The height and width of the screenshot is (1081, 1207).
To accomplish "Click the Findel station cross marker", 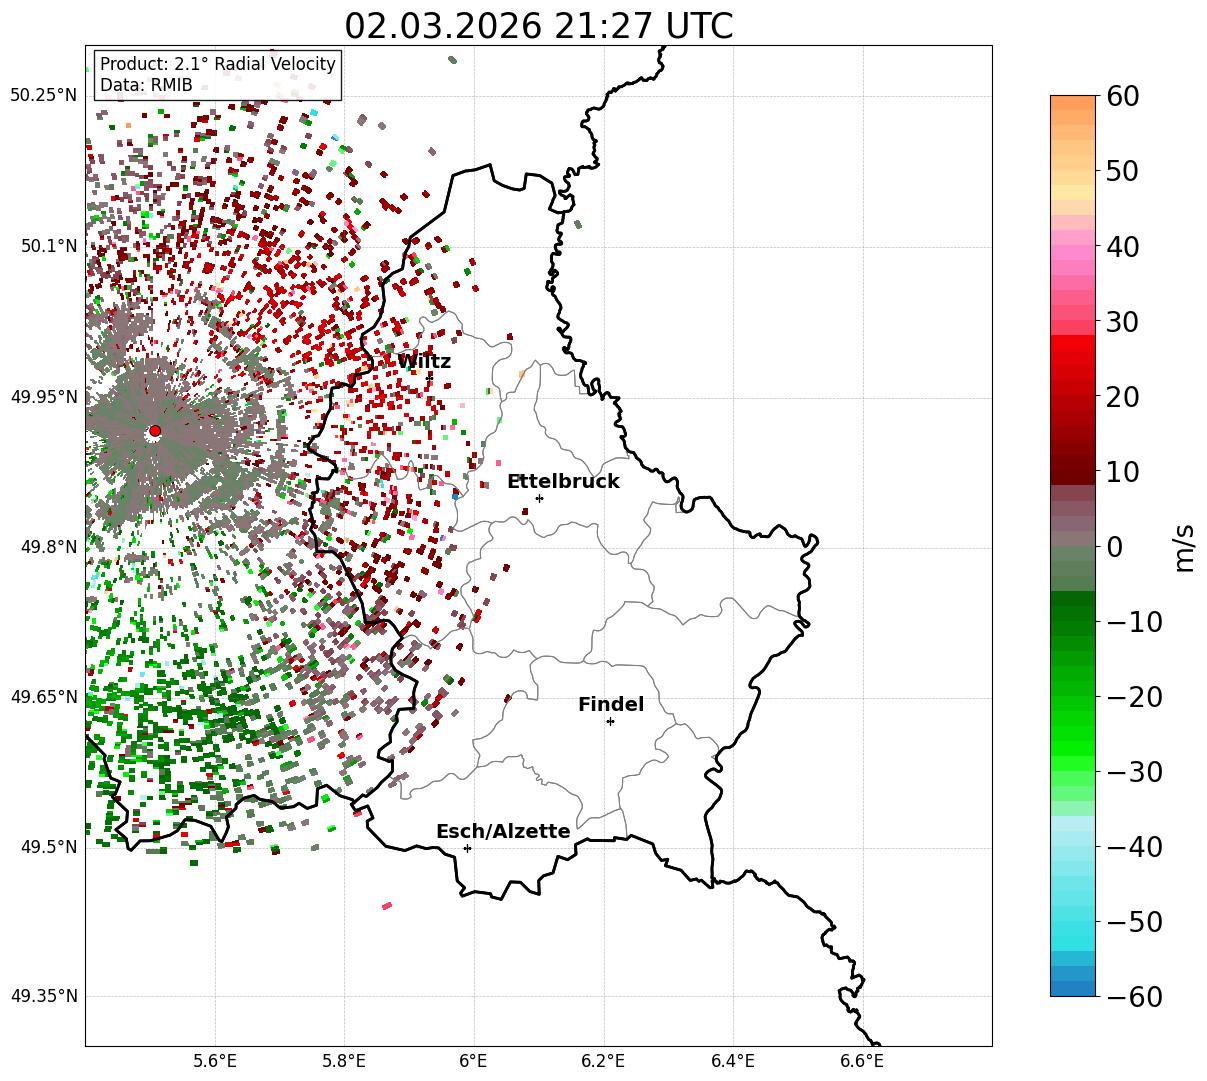I will click(x=610, y=721).
